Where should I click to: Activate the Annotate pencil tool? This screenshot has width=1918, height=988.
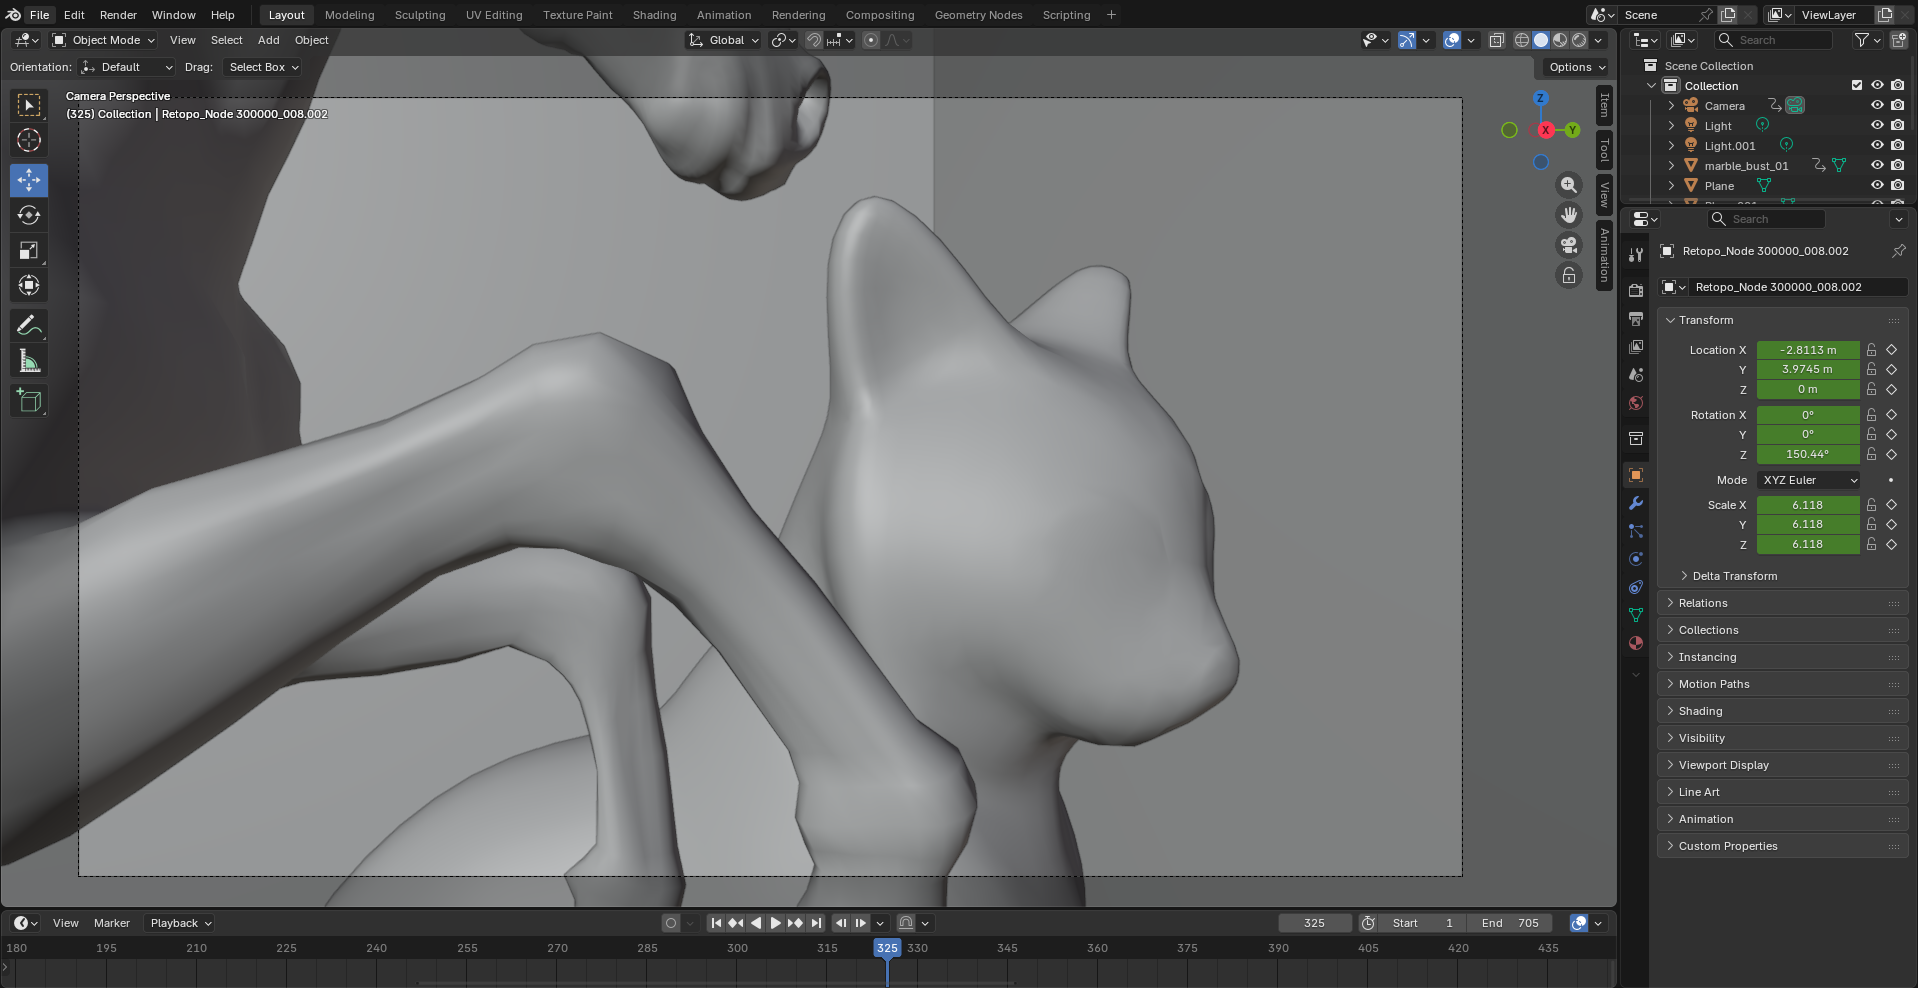pyautogui.click(x=29, y=326)
